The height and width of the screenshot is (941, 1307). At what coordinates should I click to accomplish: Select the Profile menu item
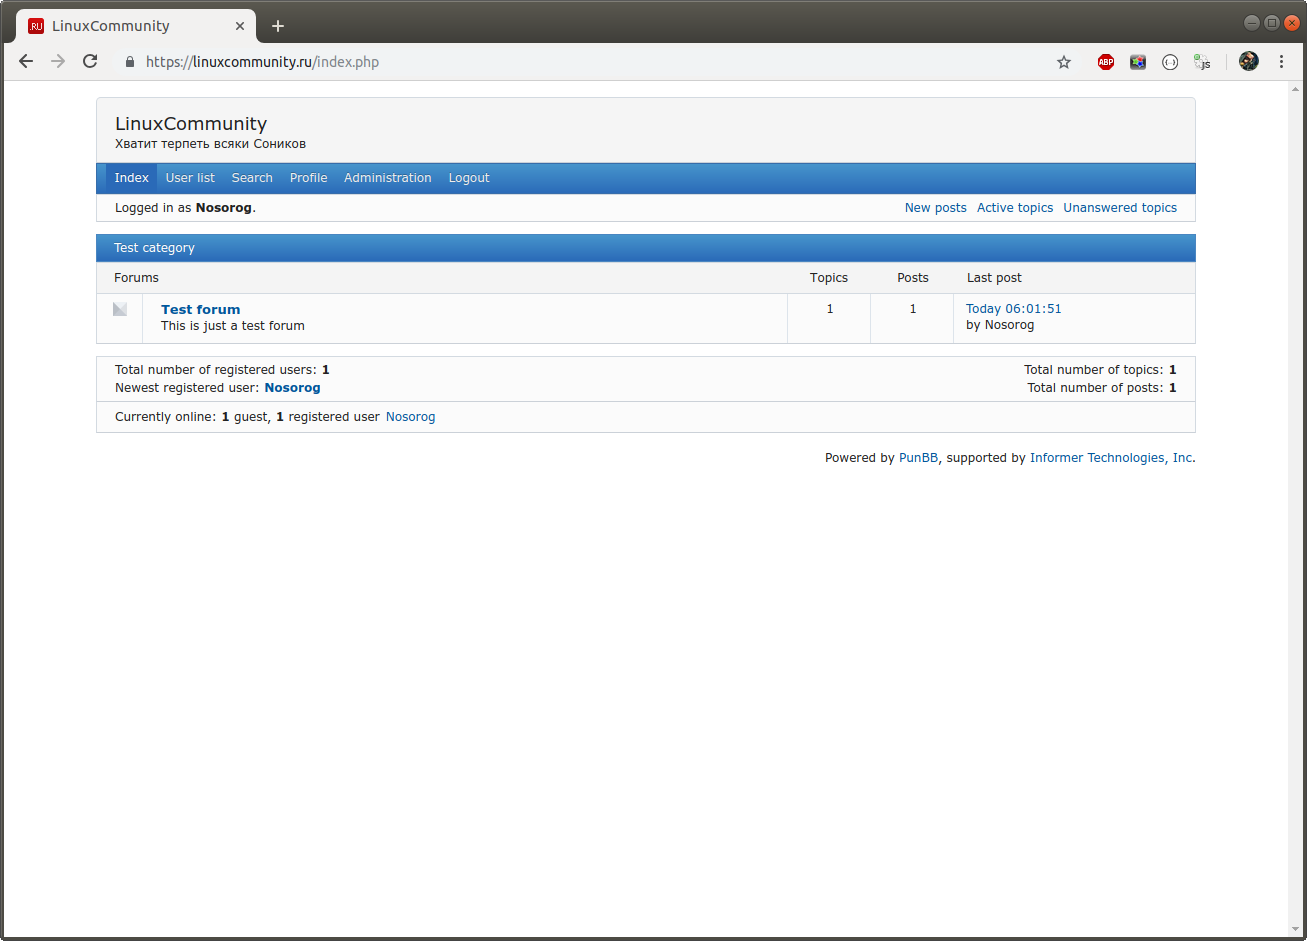(308, 177)
